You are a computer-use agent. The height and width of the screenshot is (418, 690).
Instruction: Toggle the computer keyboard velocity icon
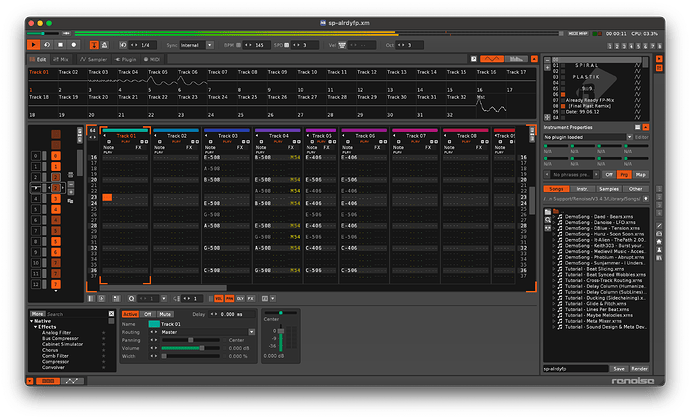342,45
